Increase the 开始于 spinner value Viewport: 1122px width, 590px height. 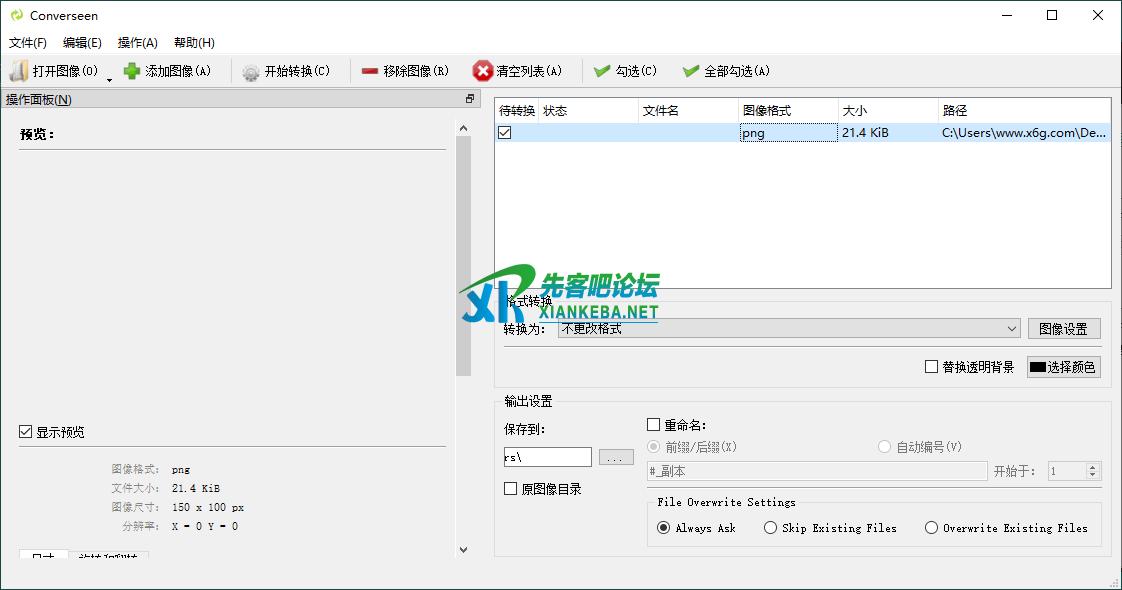click(1092, 467)
